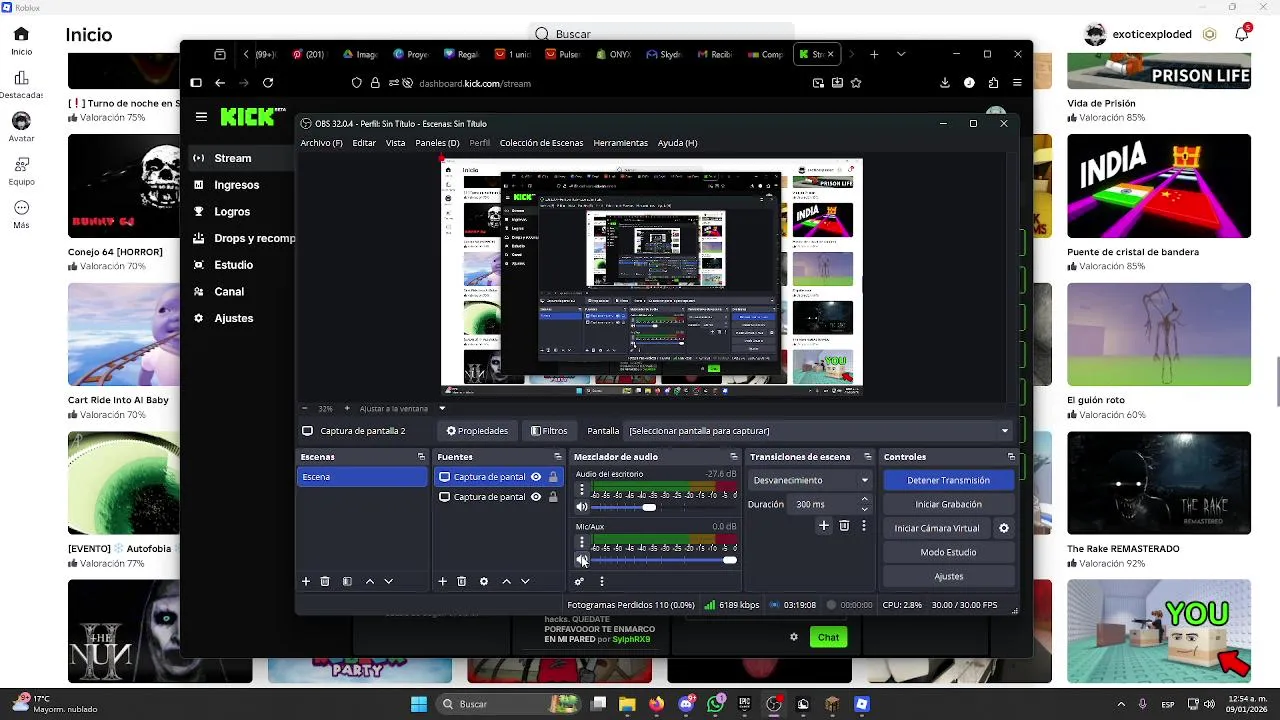Undock the Escenas panel
The image size is (1280, 720).
click(x=421, y=457)
